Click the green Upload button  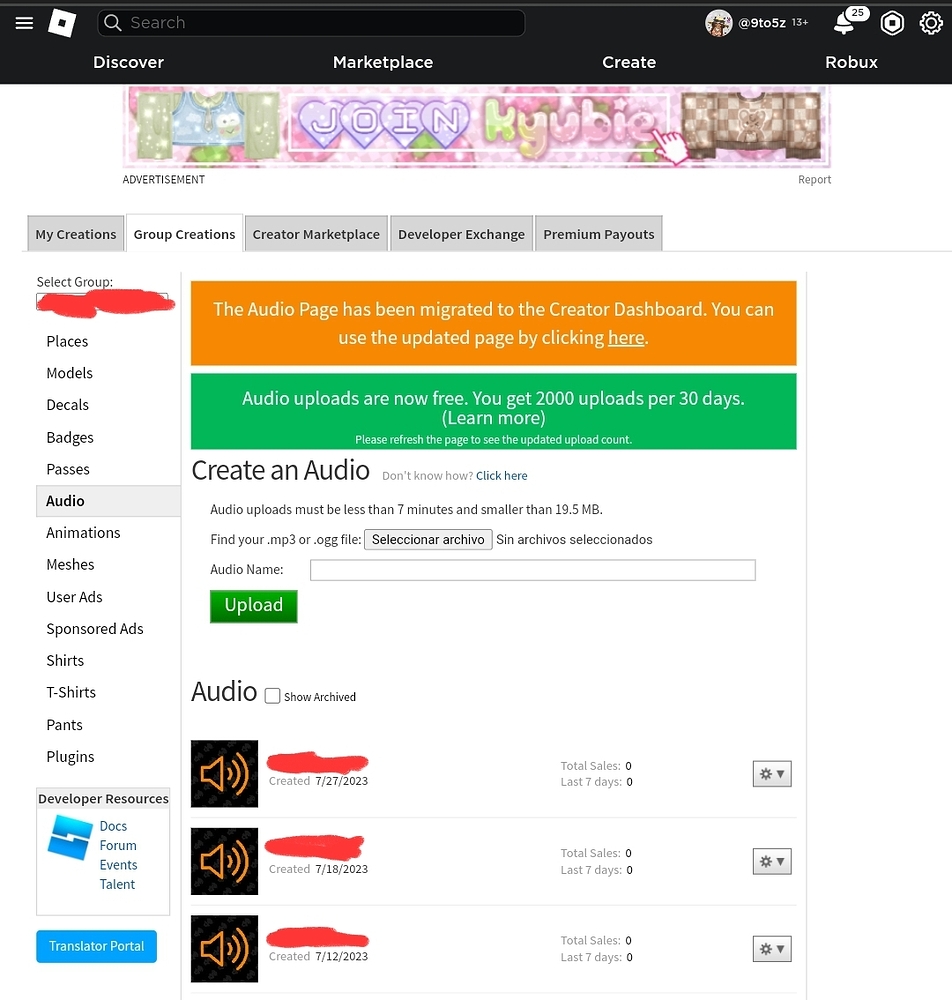click(253, 605)
